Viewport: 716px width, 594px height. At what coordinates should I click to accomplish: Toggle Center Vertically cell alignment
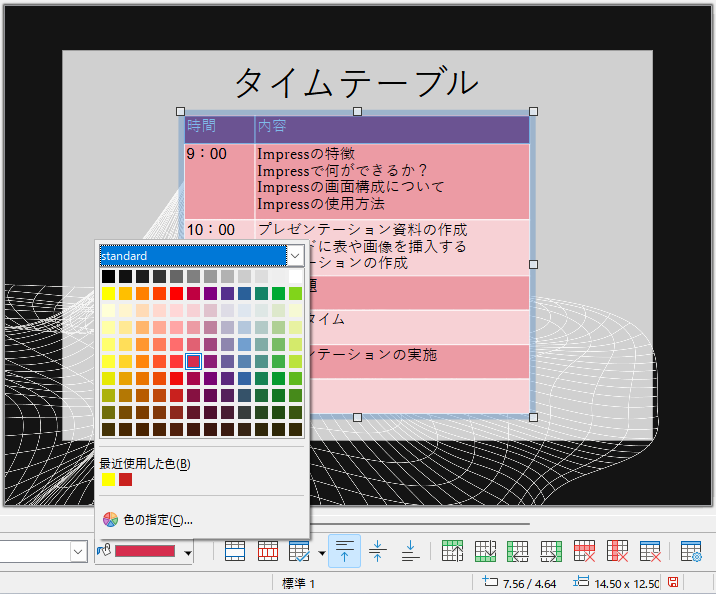point(377,551)
